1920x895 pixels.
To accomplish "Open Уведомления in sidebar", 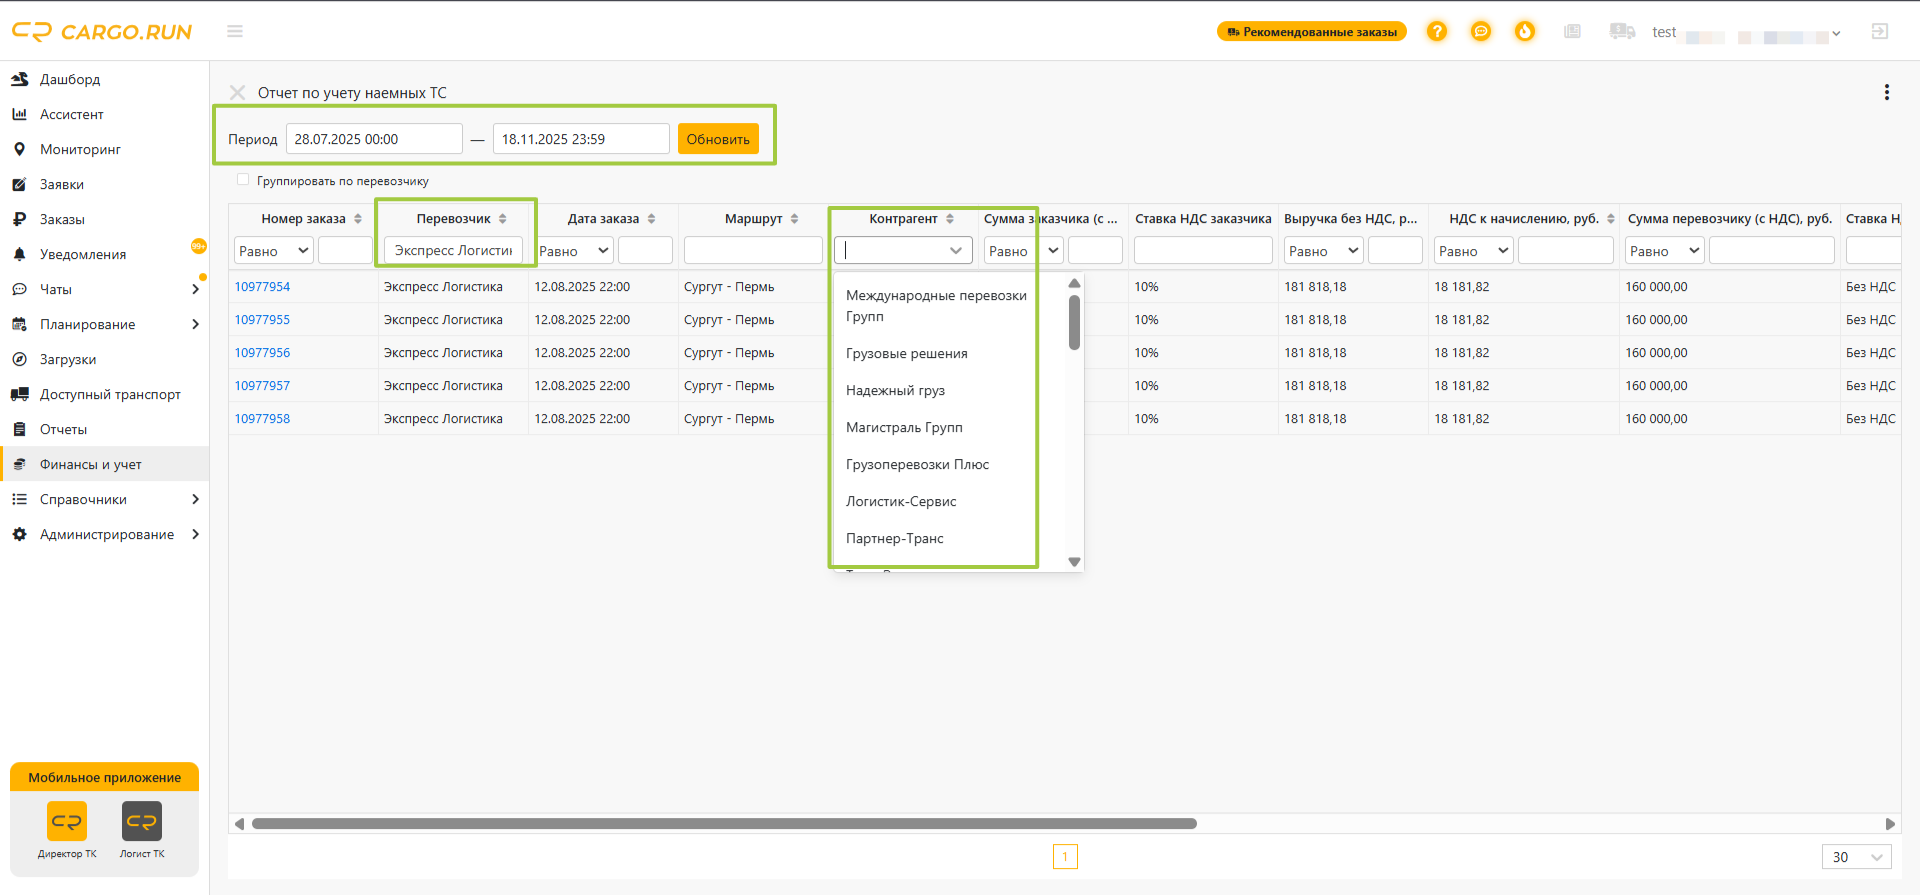I will (x=104, y=254).
